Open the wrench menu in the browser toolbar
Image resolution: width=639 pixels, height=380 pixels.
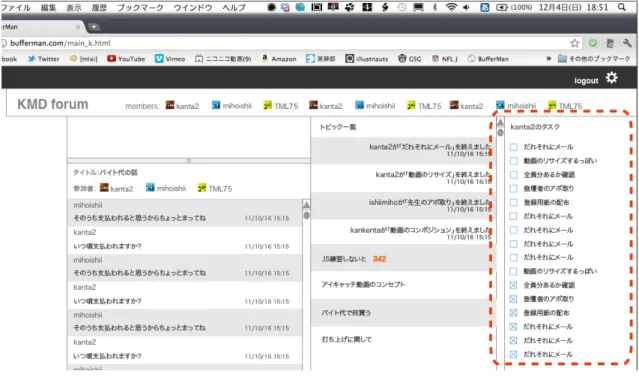click(627, 43)
